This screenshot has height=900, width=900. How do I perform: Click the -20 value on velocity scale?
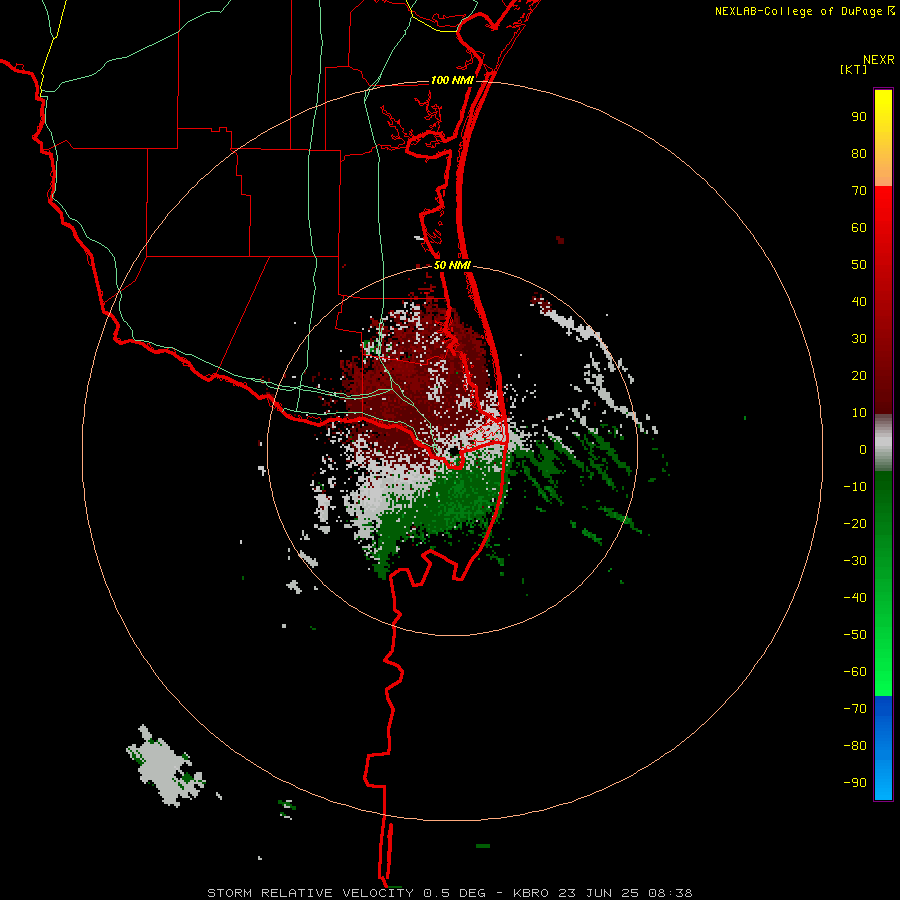855,524
